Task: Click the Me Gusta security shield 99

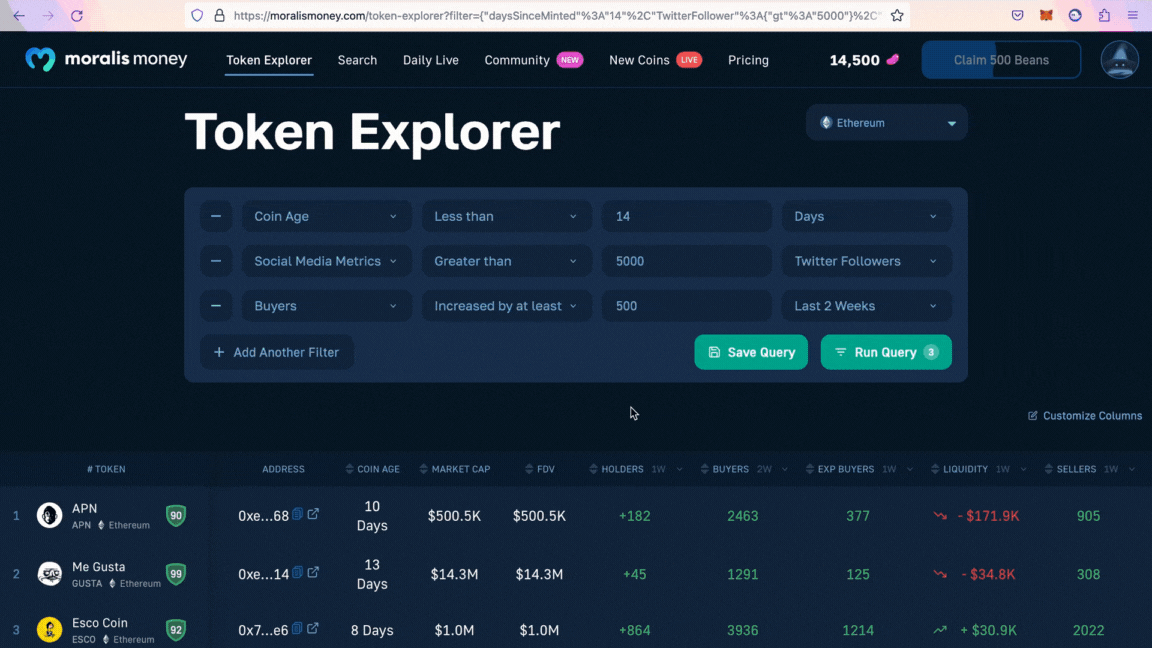Action: pos(176,574)
